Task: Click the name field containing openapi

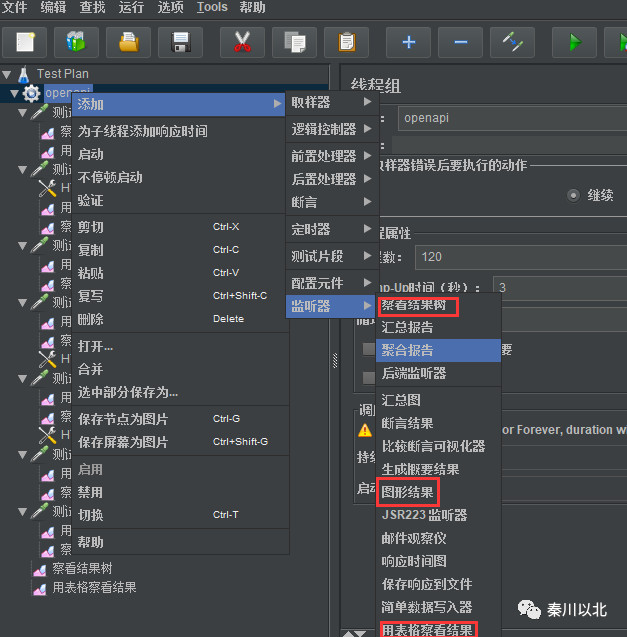Action: 512,118
